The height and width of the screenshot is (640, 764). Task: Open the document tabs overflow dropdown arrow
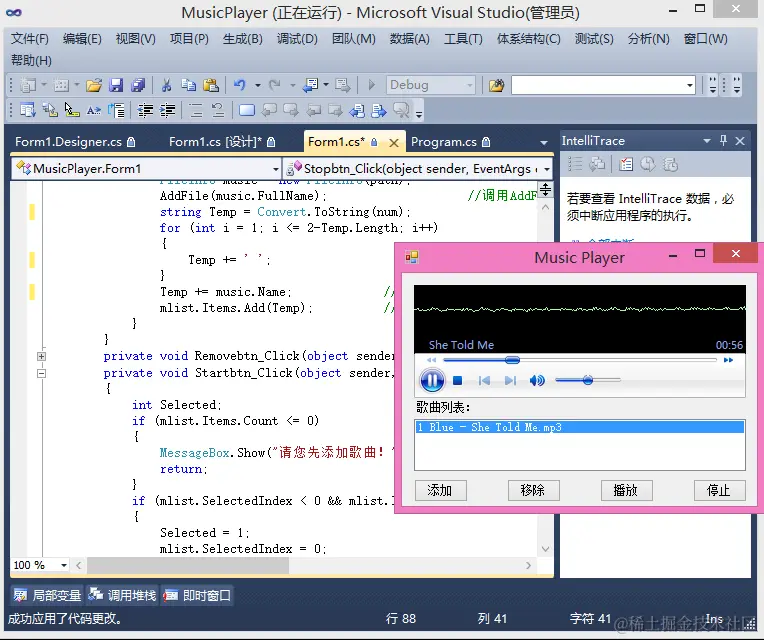point(543,142)
